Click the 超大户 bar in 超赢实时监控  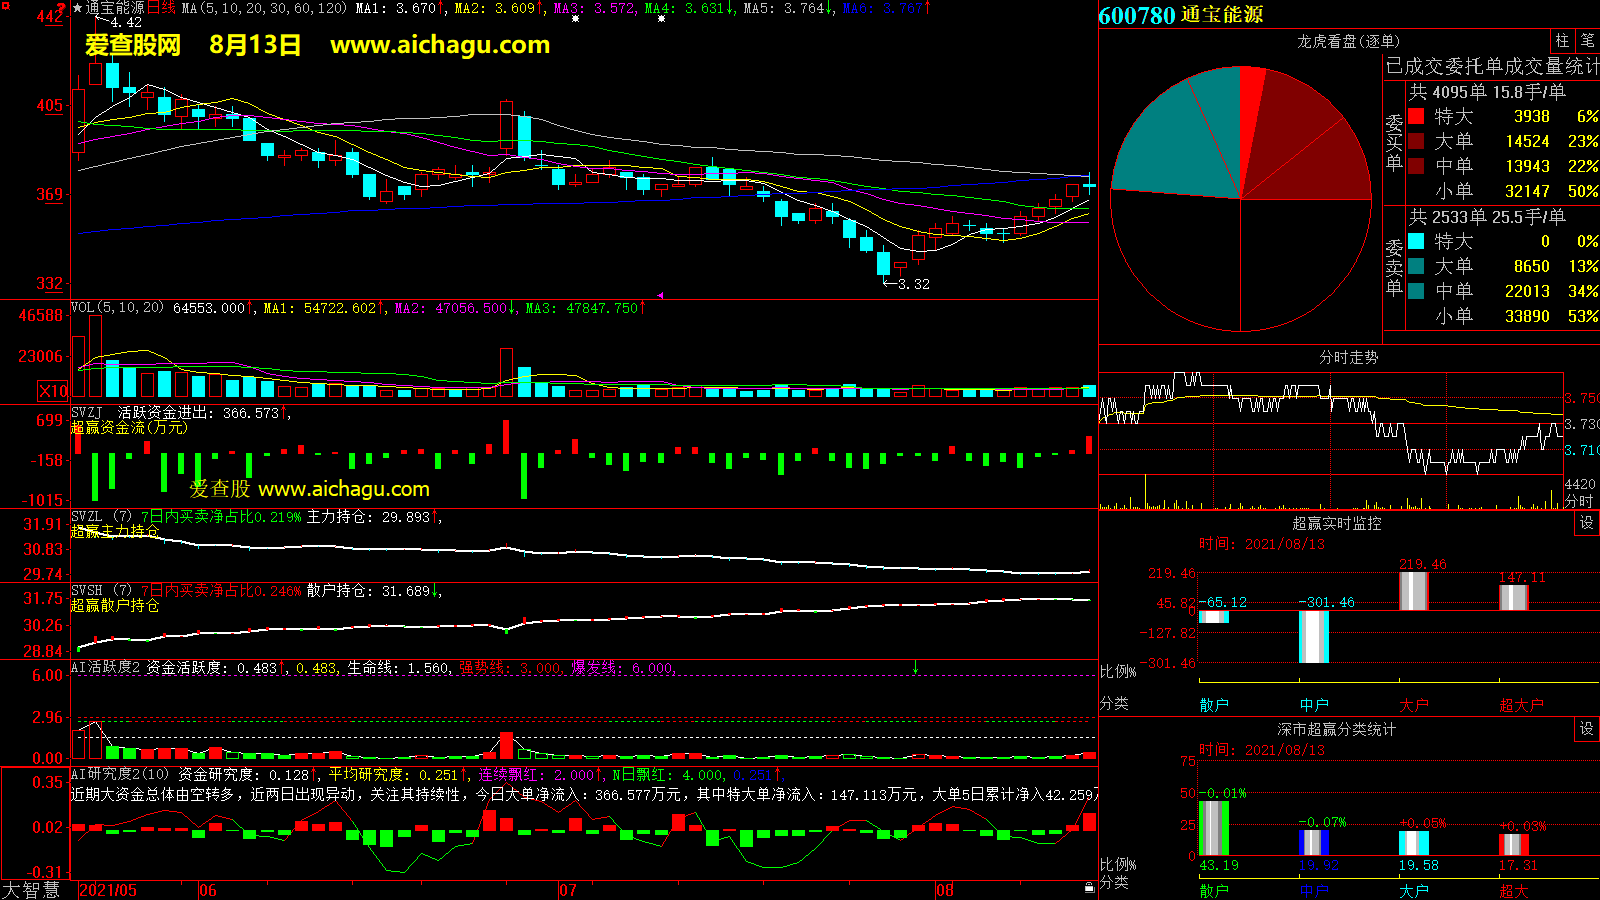pyautogui.click(x=1513, y=597)
